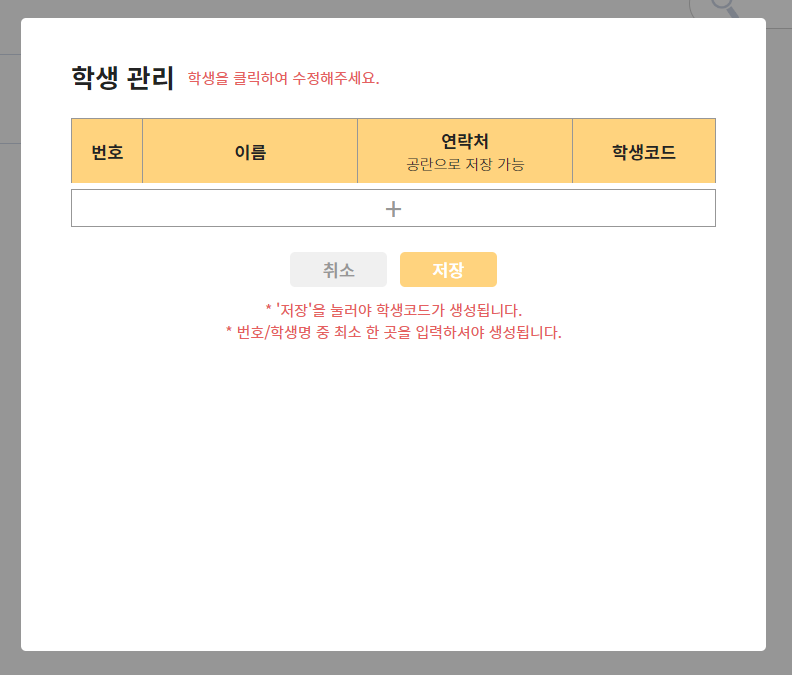
Task: Add a new student row with plus
Action: [393, 208]
